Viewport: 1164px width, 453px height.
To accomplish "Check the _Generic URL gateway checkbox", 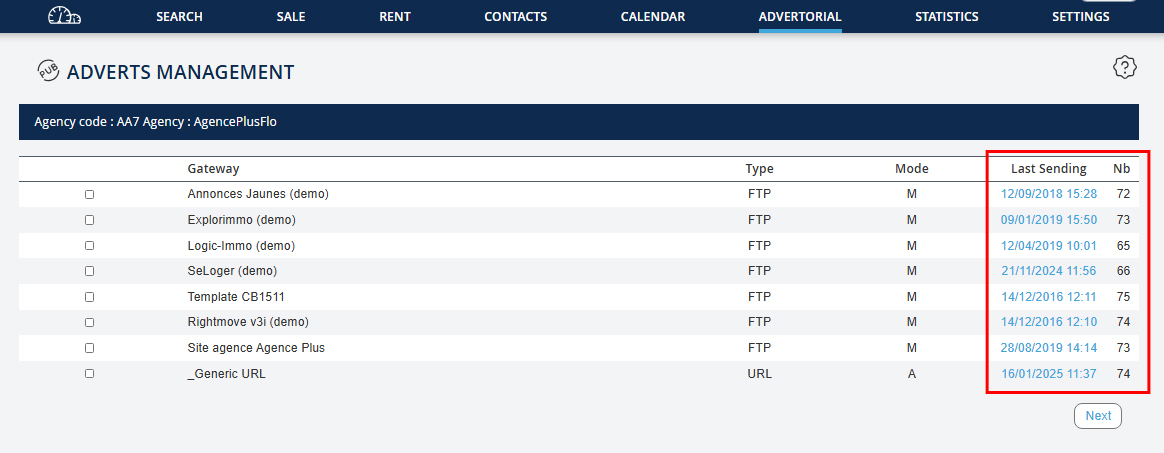I will click(x=90, y=374).
